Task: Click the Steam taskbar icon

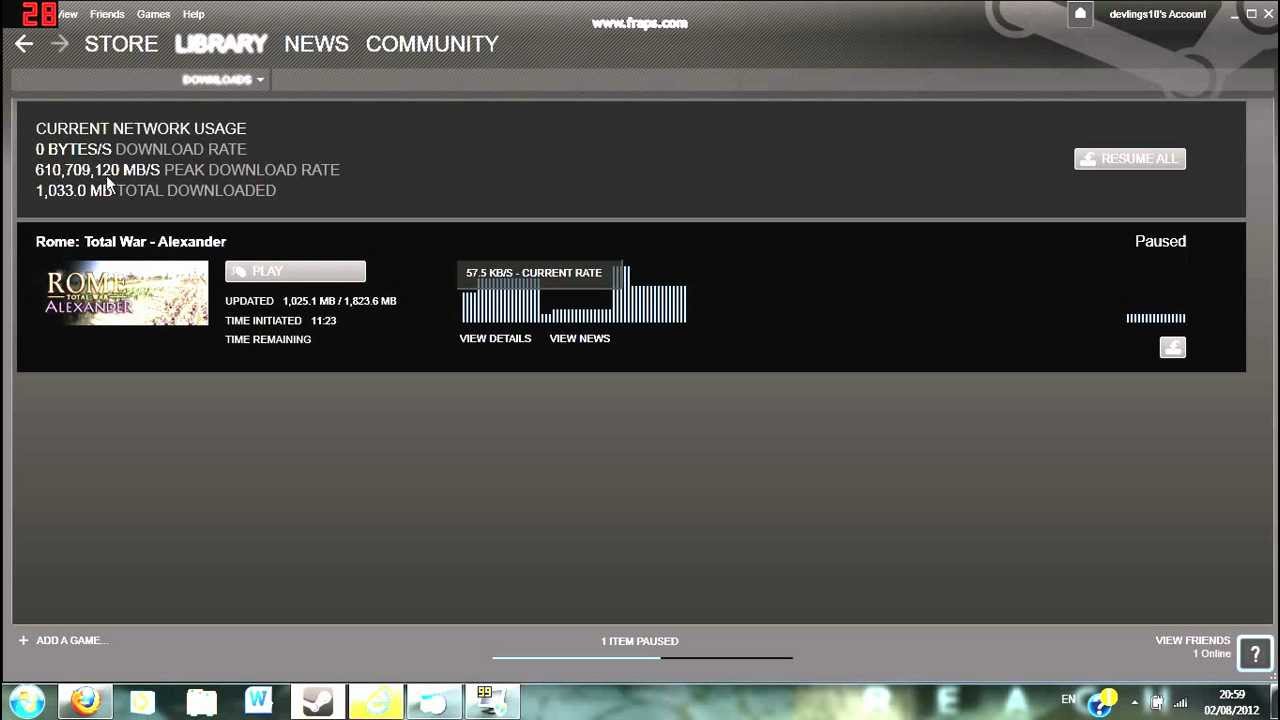Action: tap(318, 701)
